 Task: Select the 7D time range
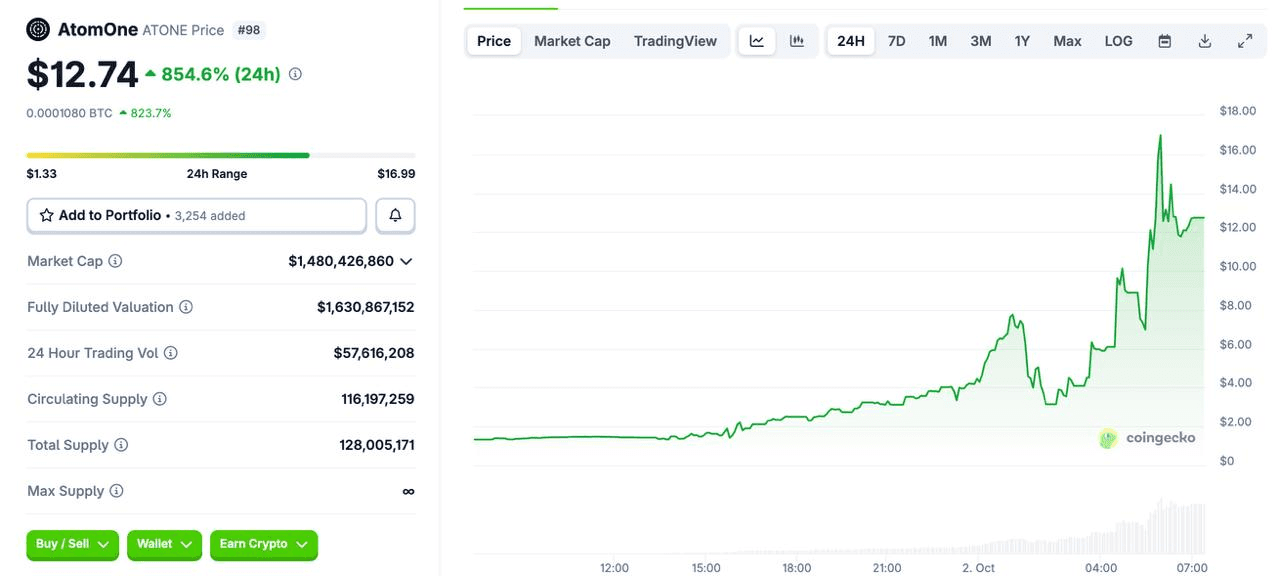(x=896, y=41)
